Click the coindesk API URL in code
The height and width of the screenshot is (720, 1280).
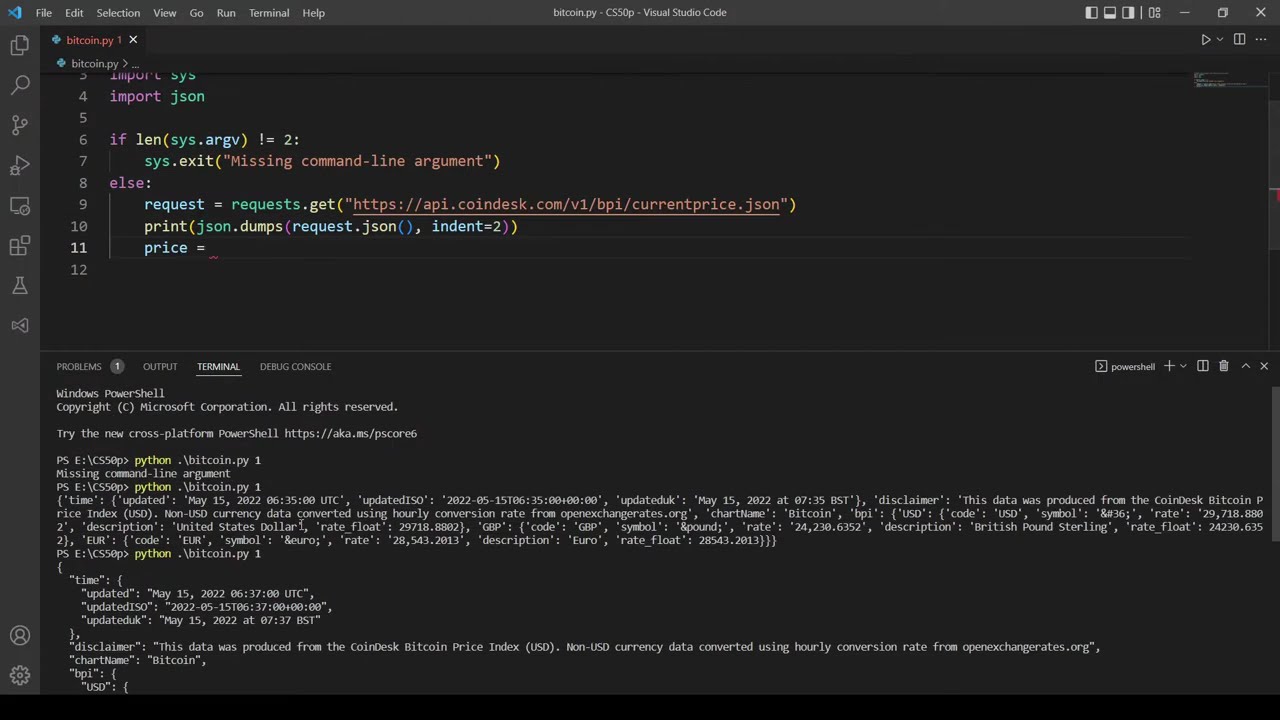(x=566, y=204)
